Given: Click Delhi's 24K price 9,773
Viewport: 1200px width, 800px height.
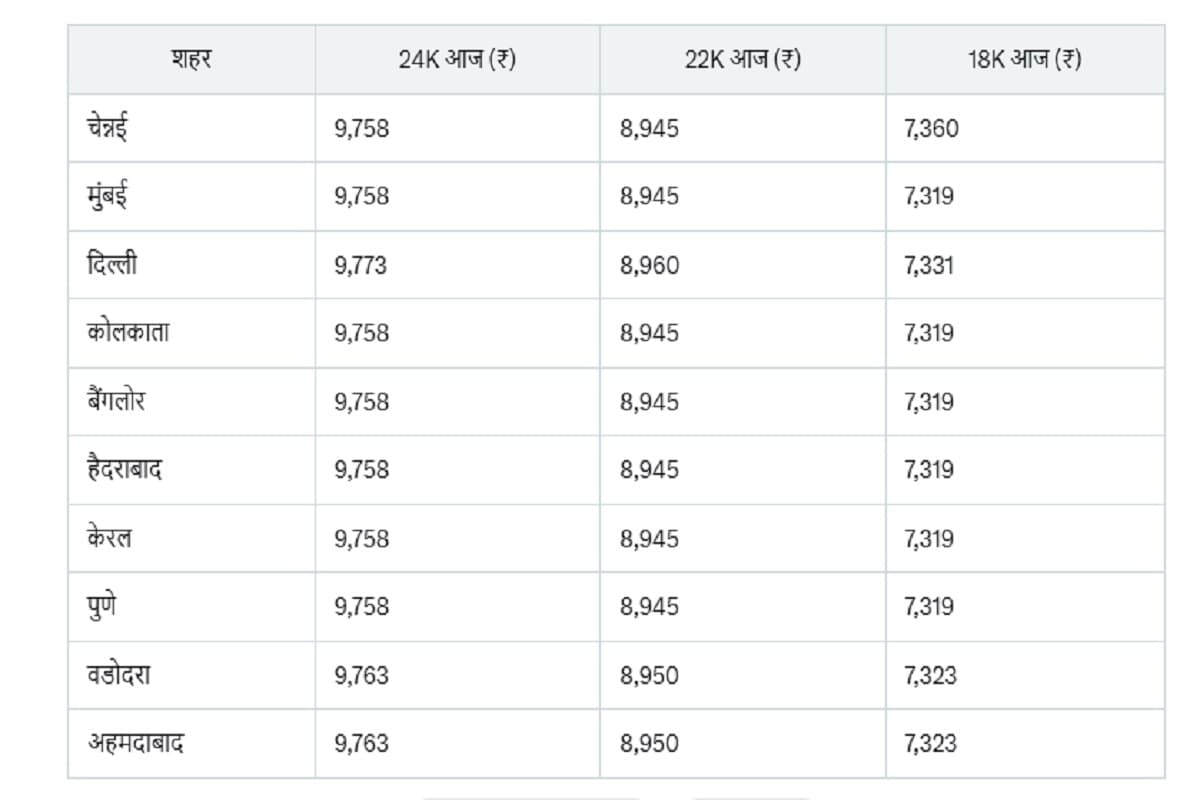Looking at the screenshot, I should pyautogui.click(x=361, y=265).
